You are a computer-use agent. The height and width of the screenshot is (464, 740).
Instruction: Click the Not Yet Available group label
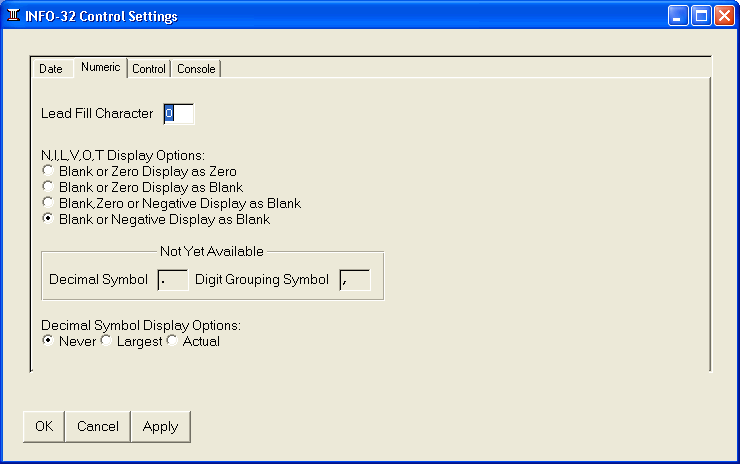pyautogui.click(x=211, y=251)
